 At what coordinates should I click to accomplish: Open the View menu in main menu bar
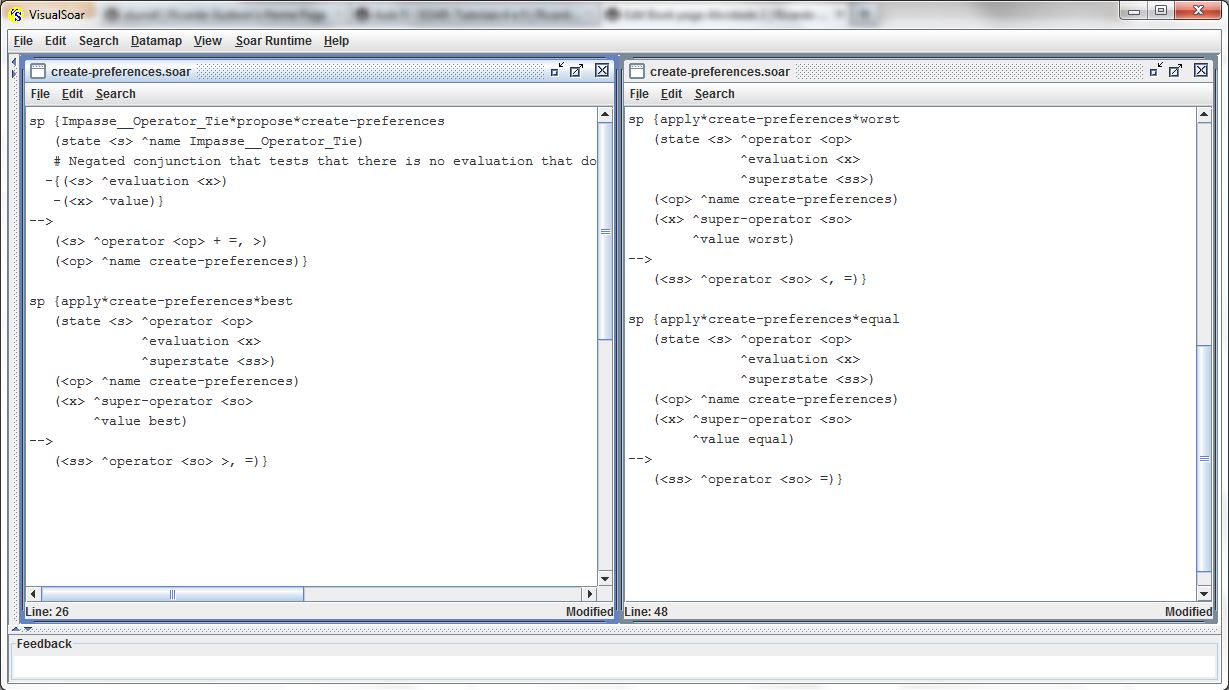[x=208, y=41]
